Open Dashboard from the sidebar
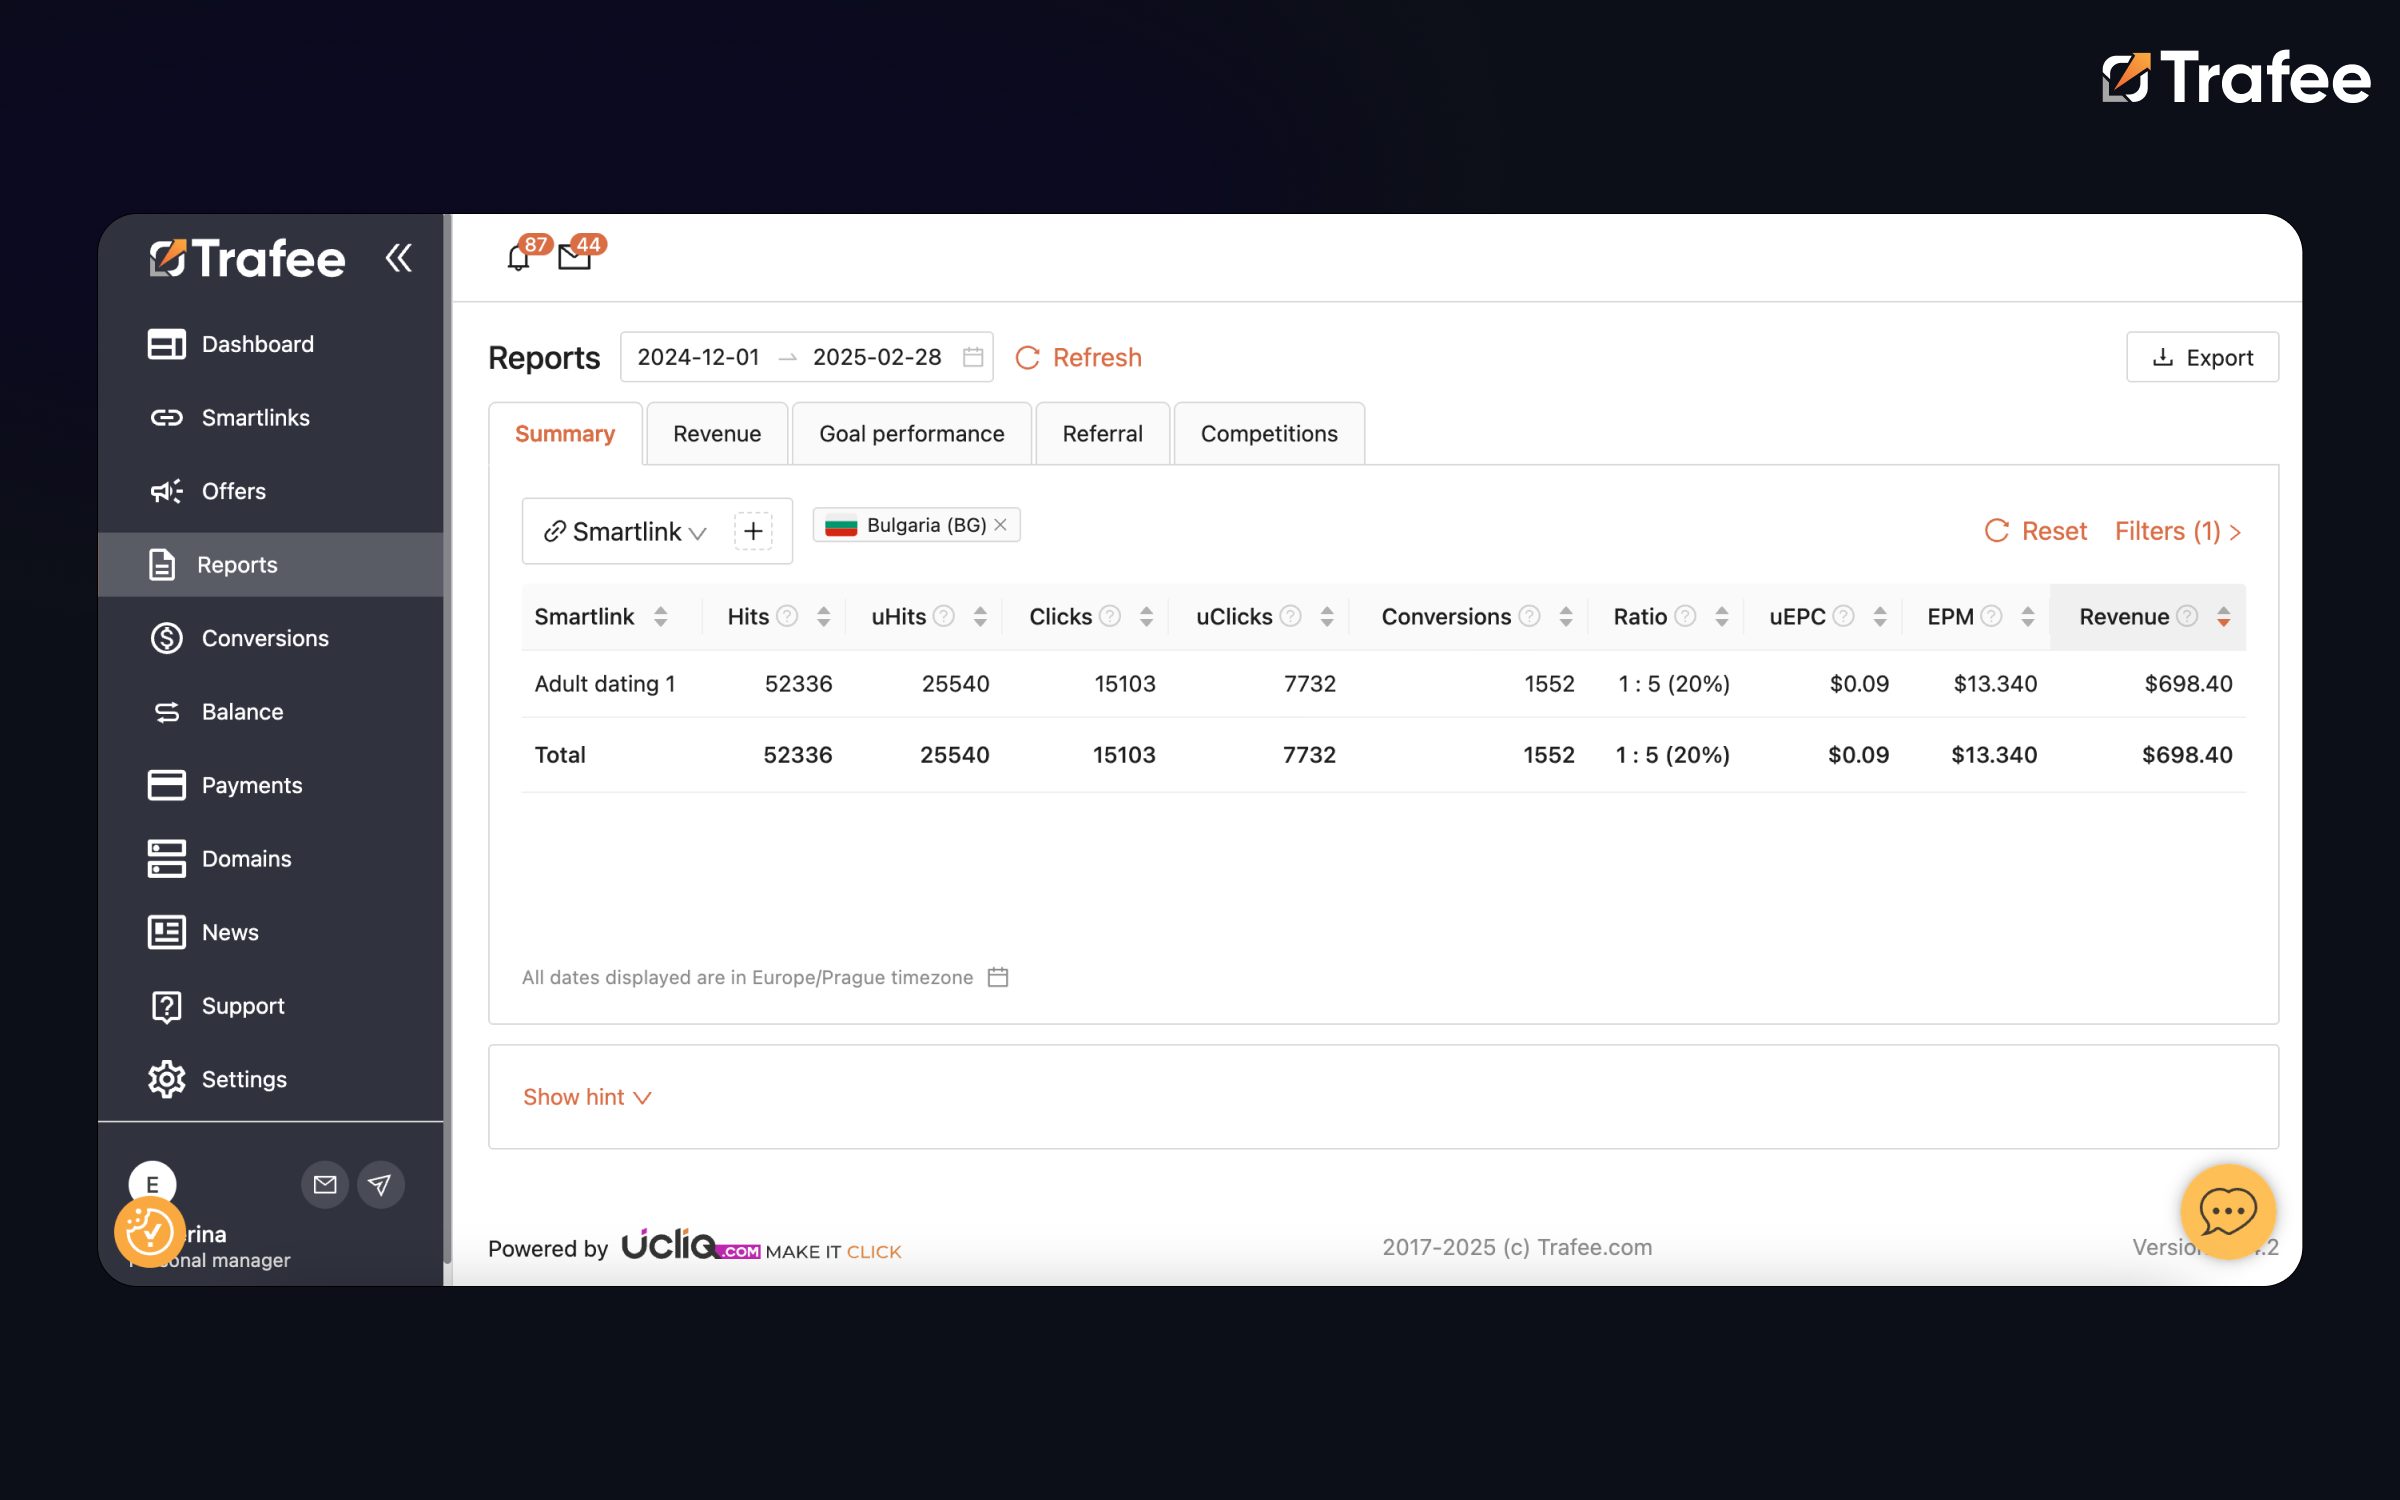The image size is (2400, 1500). [270, 344]
